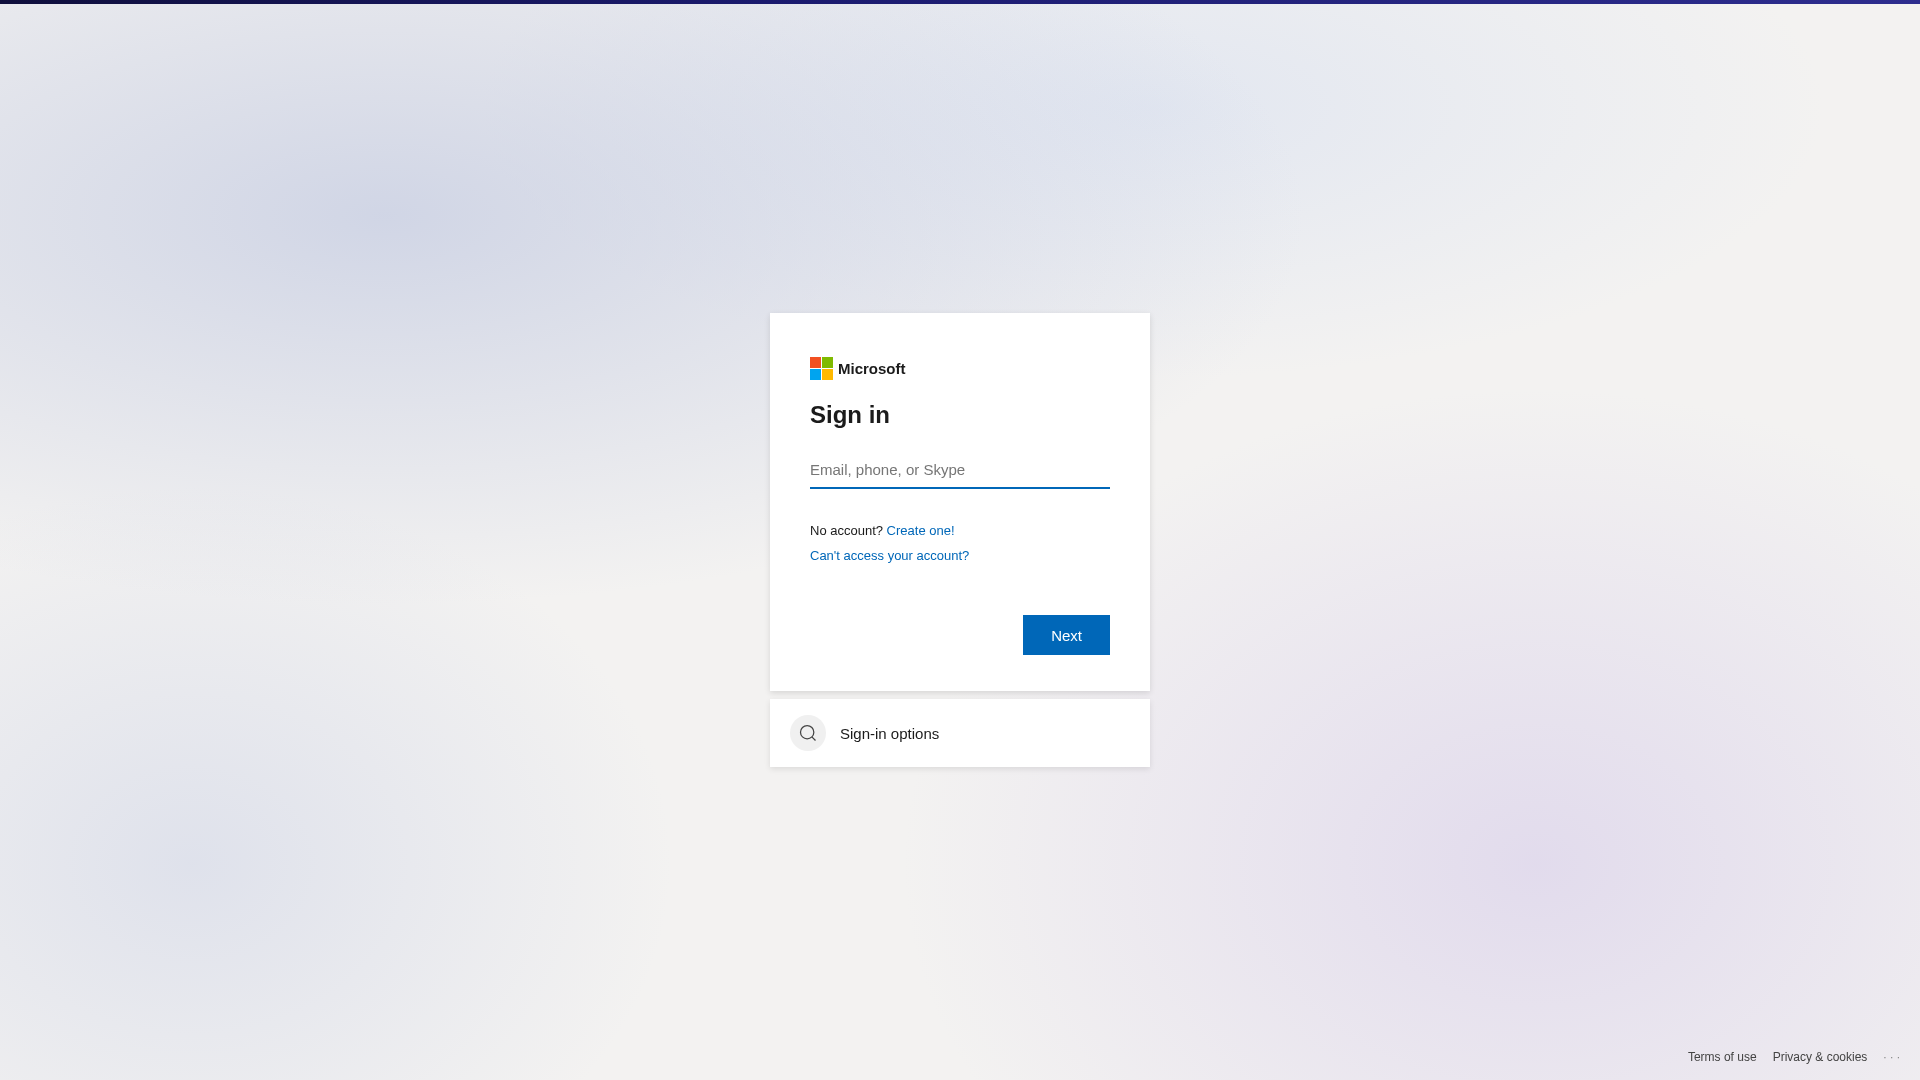The image size is (1920, 1080).
Task: Open the Privacy & cookies link
Action: point(1820,1057)
